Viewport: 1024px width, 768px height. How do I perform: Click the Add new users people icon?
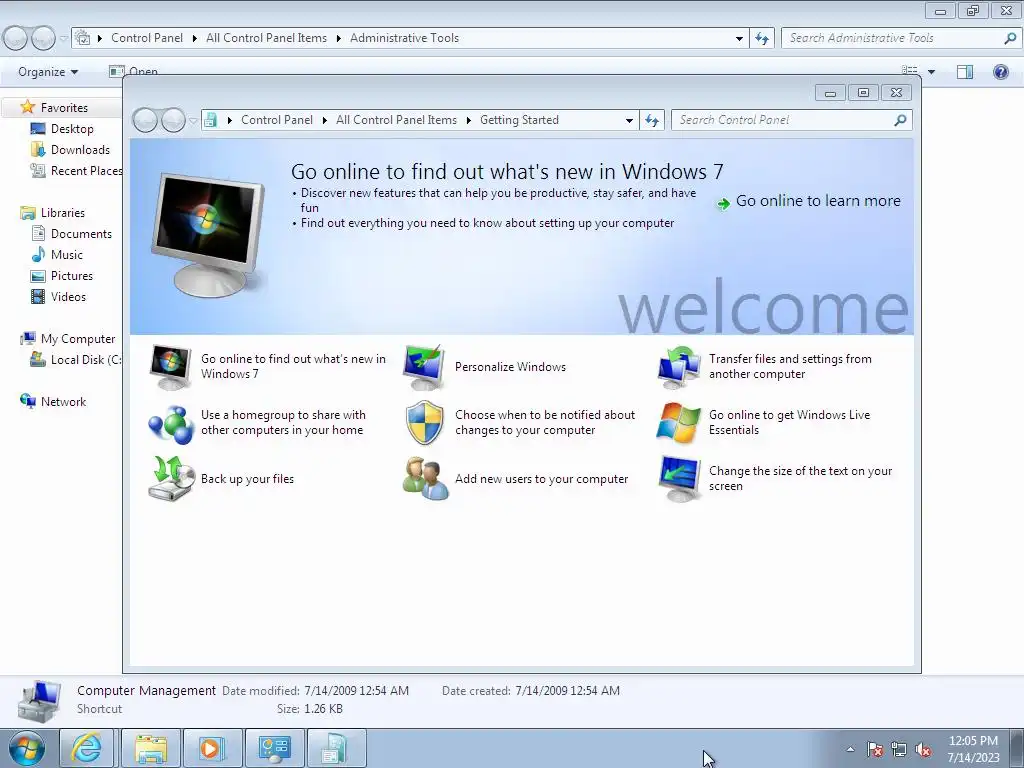click(425, 479)
